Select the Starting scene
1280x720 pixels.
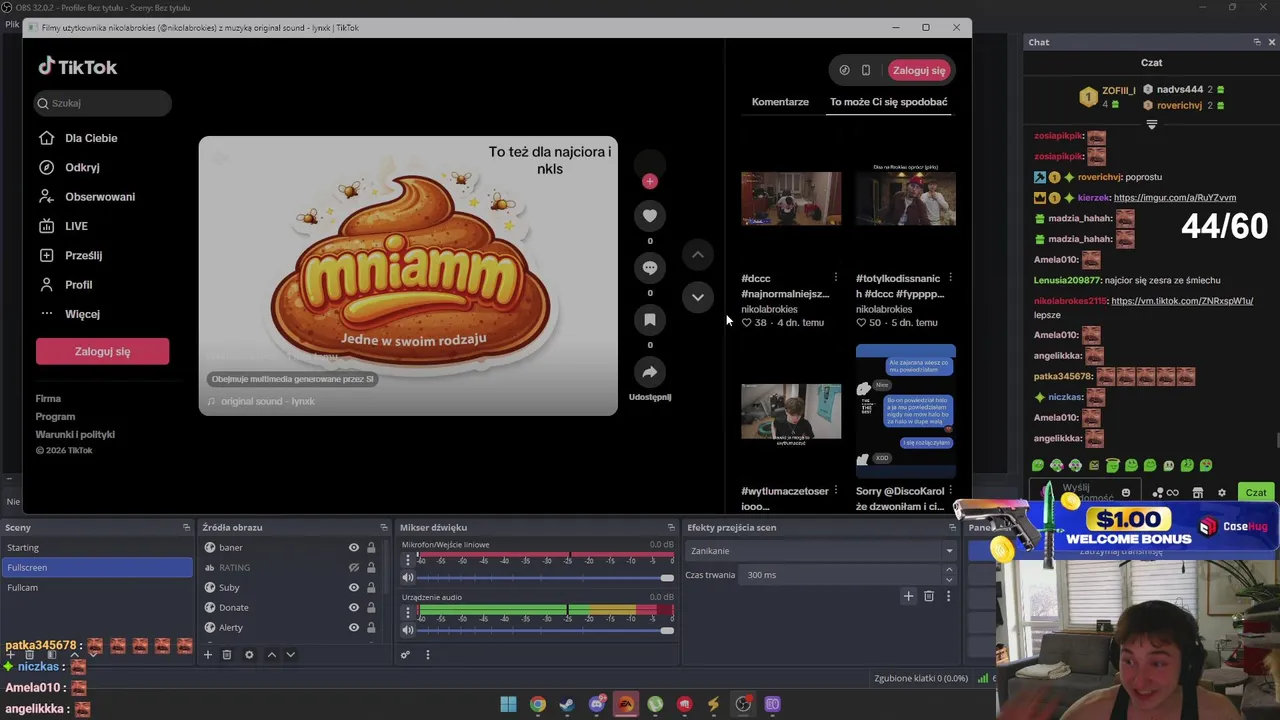pyautogui.click(x=97, y=548)
